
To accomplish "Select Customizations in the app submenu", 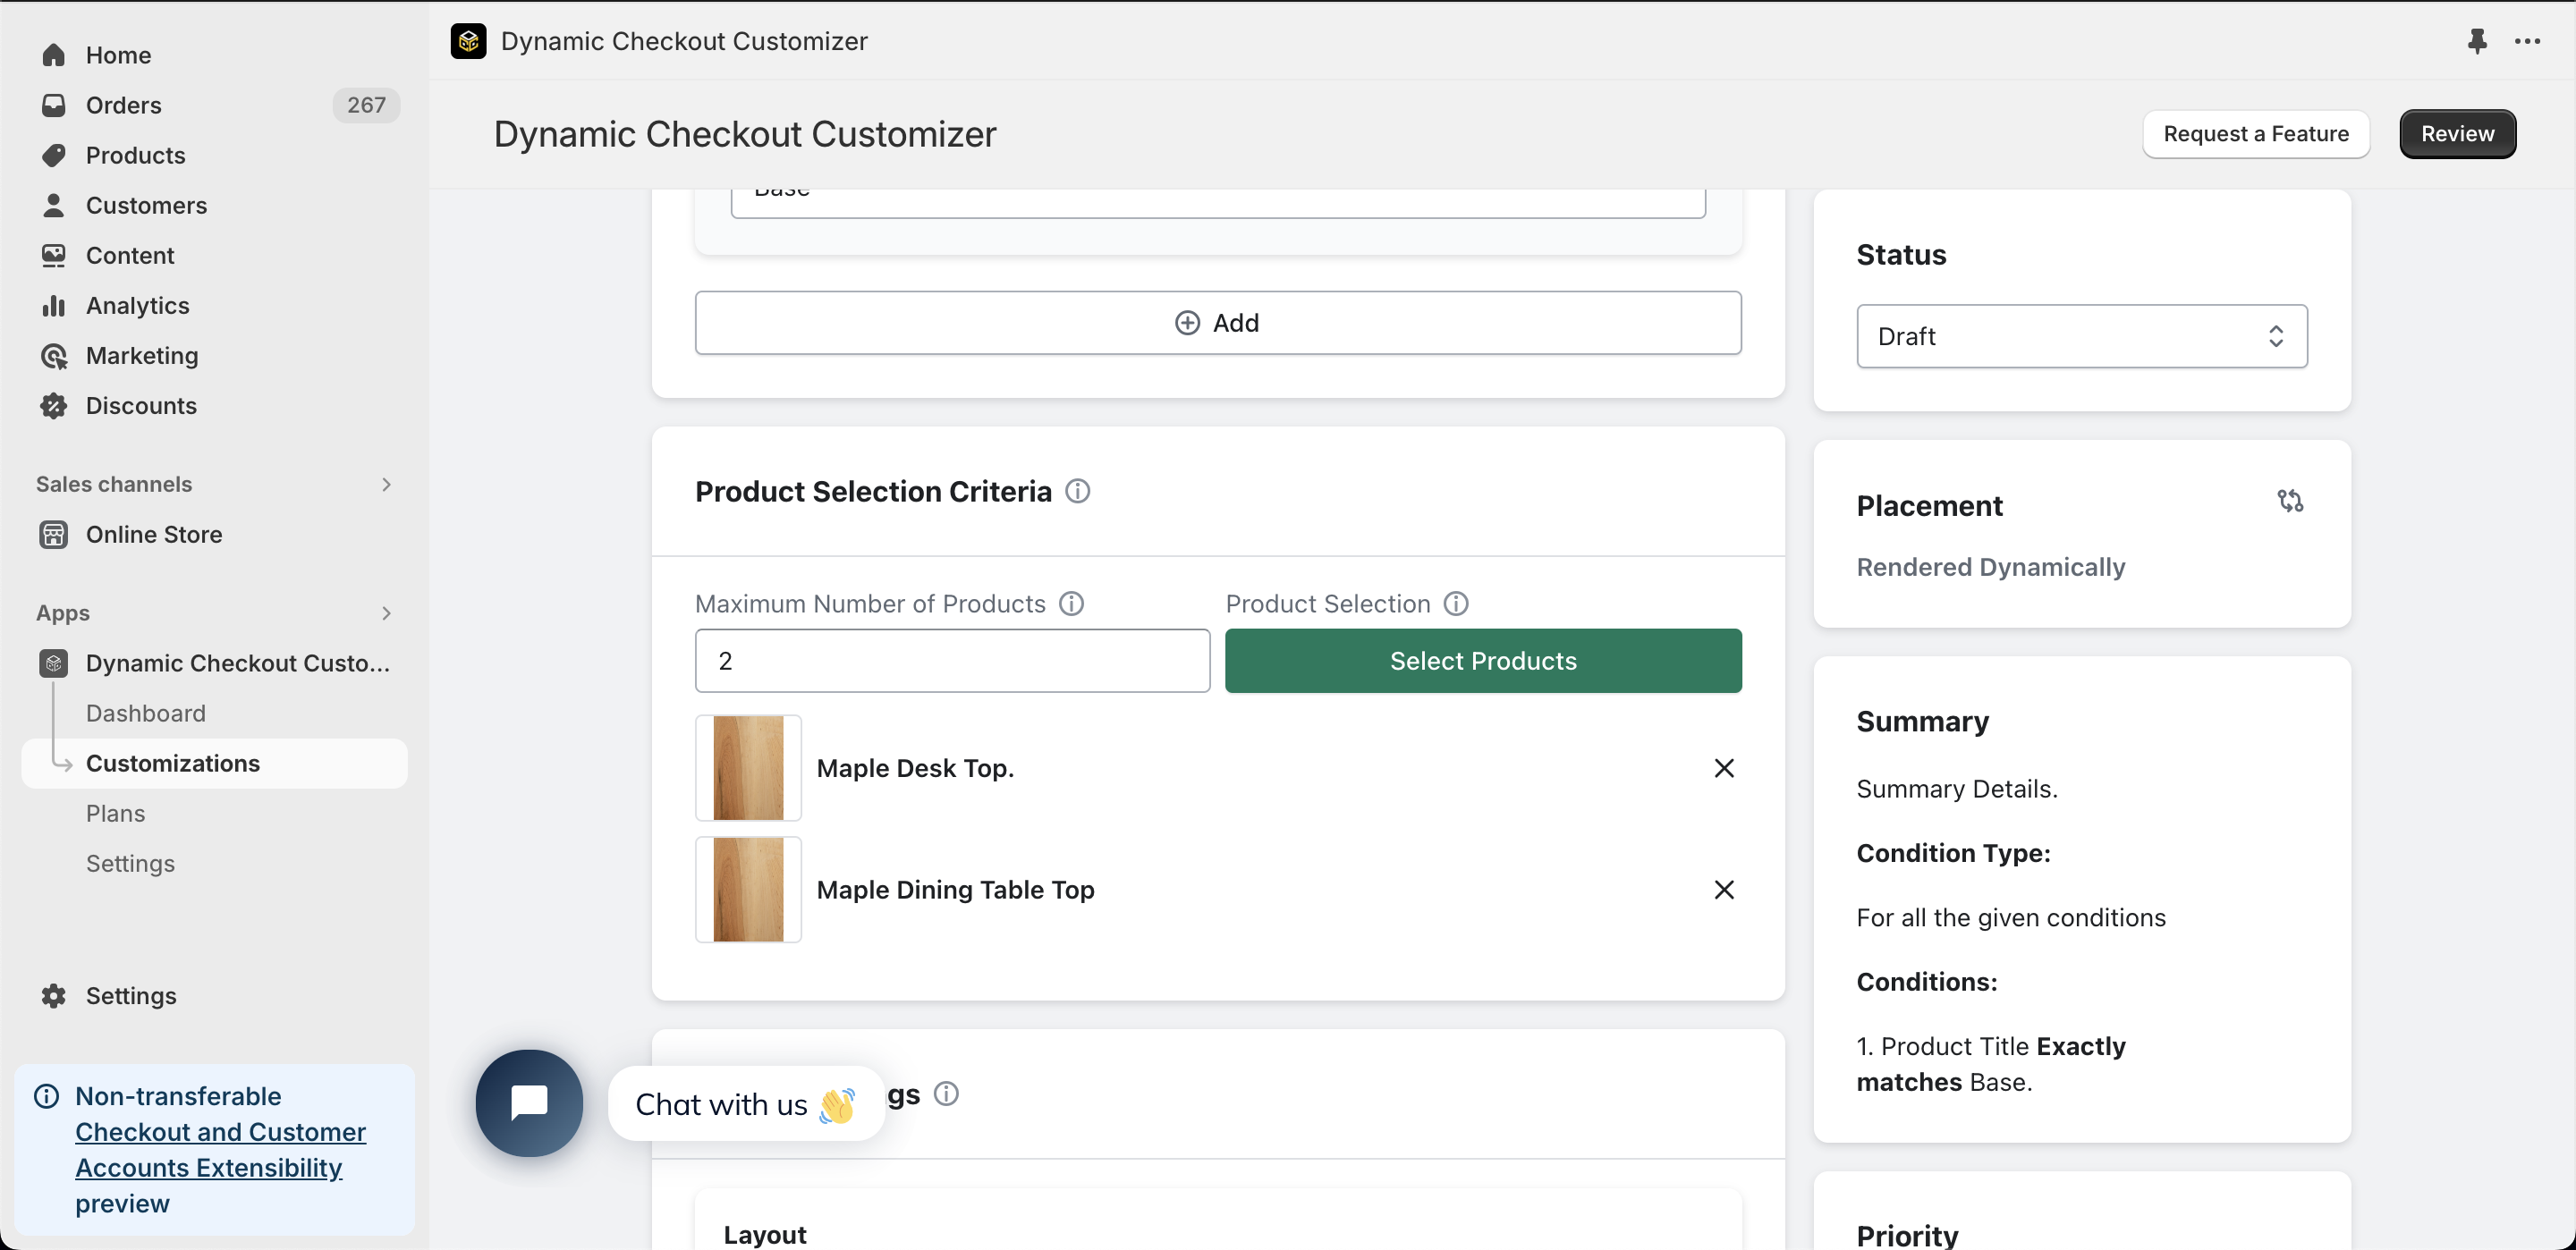I will click(x=214, y=763).
